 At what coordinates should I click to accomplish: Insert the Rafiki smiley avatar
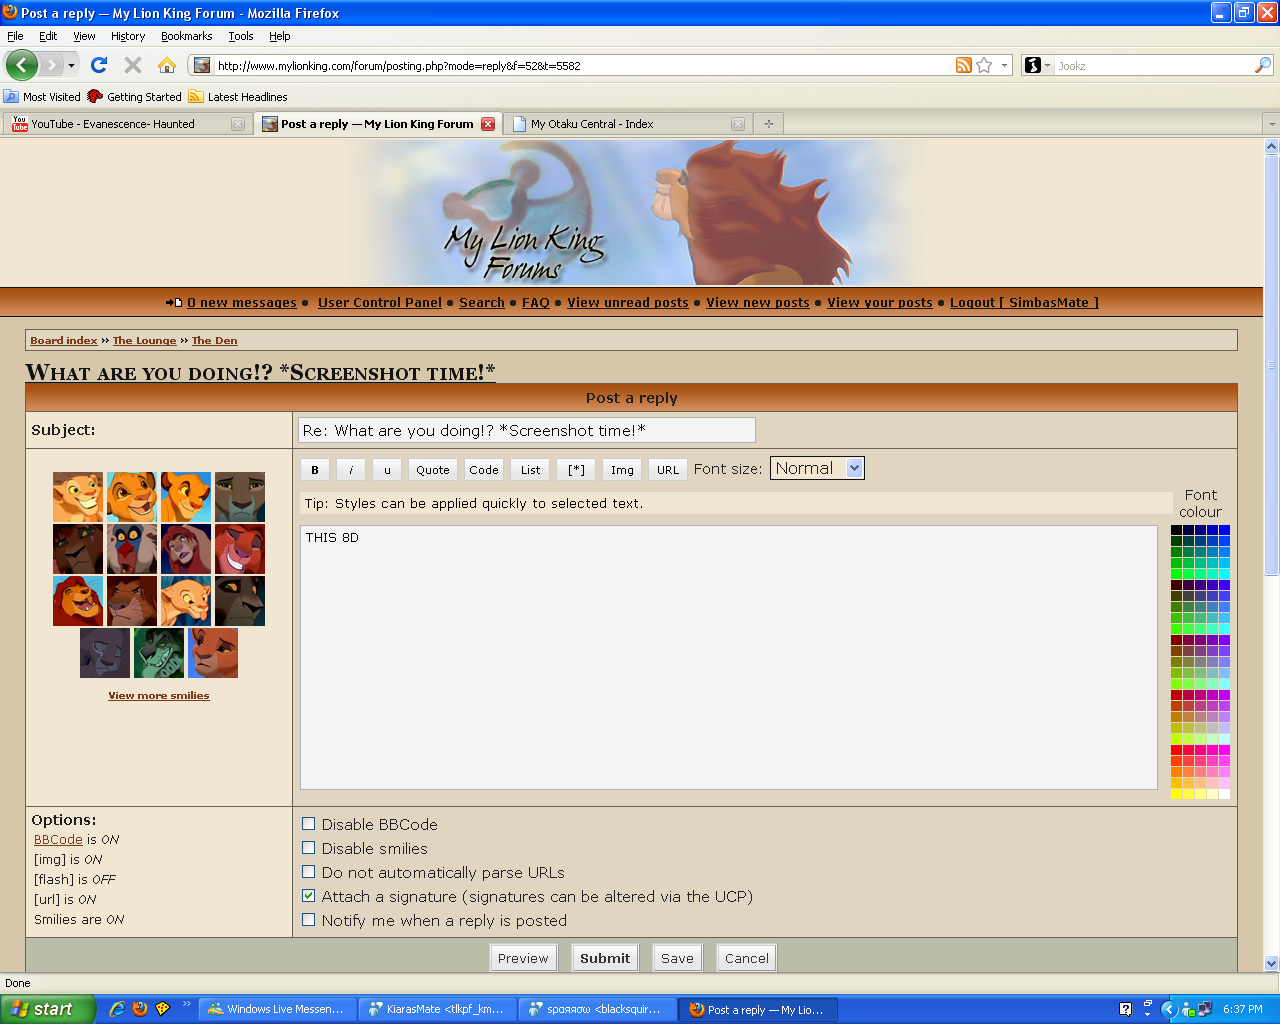[132, 549]
